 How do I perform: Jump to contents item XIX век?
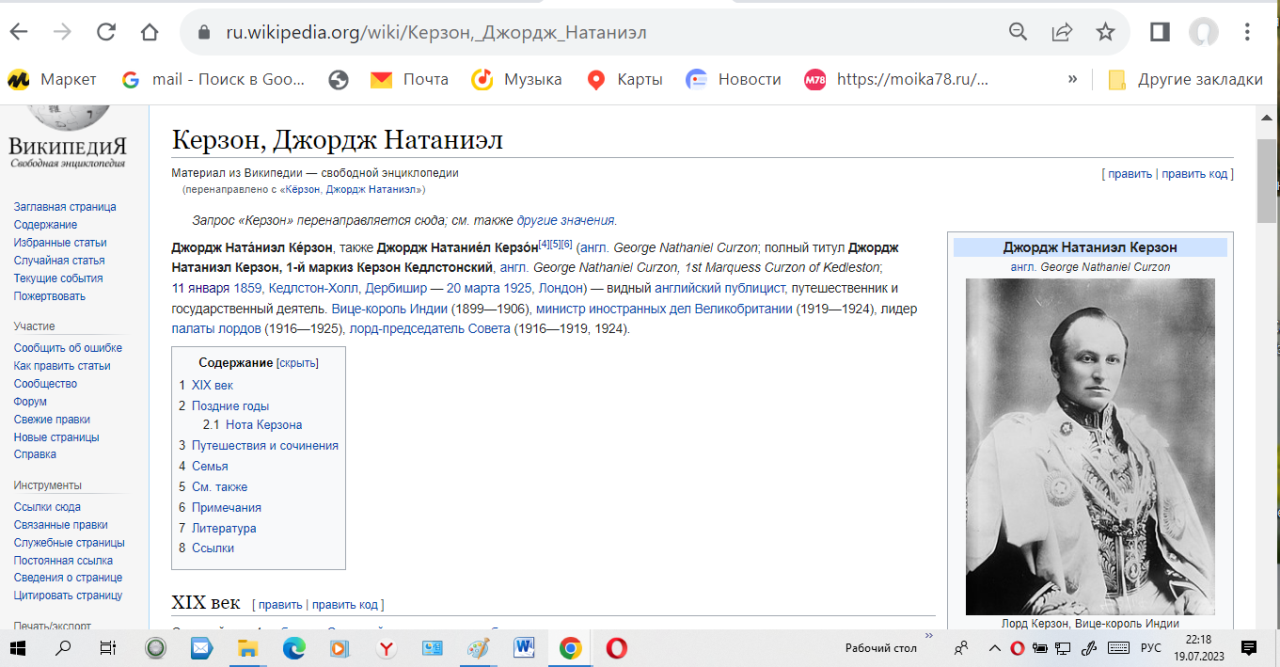(x=212, y=385)
